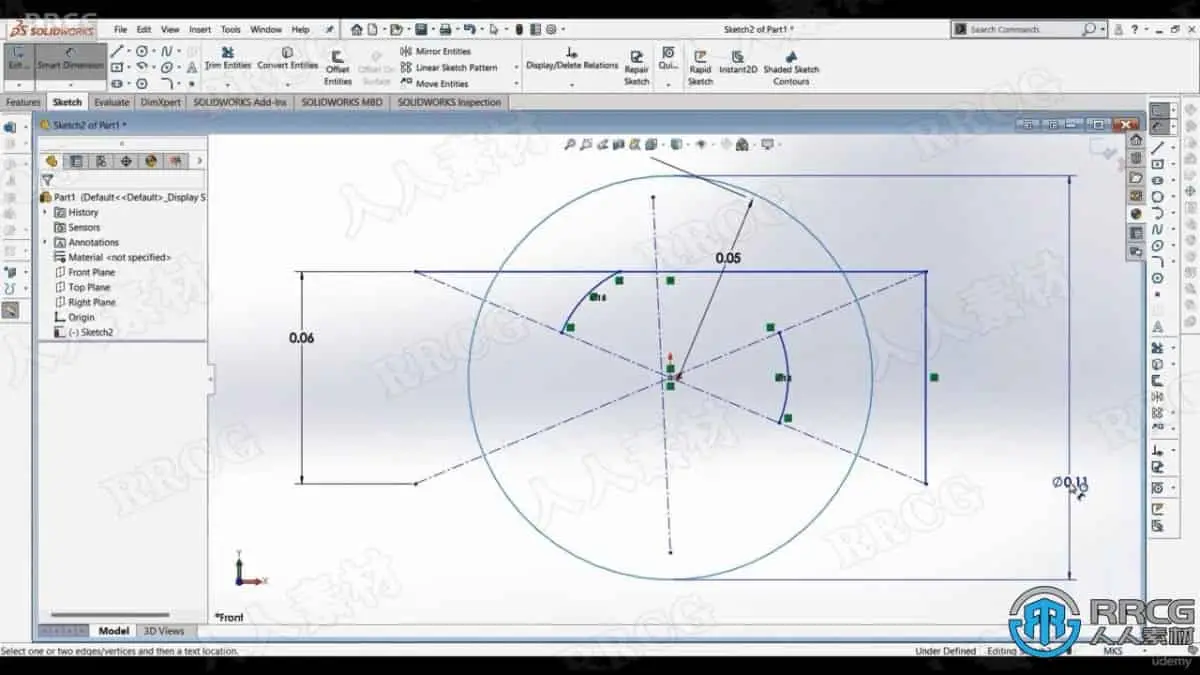Expand the Annotations tree node
This screenshot has height=675, width=1200.
pyautogui.click(x=45, y=242)
